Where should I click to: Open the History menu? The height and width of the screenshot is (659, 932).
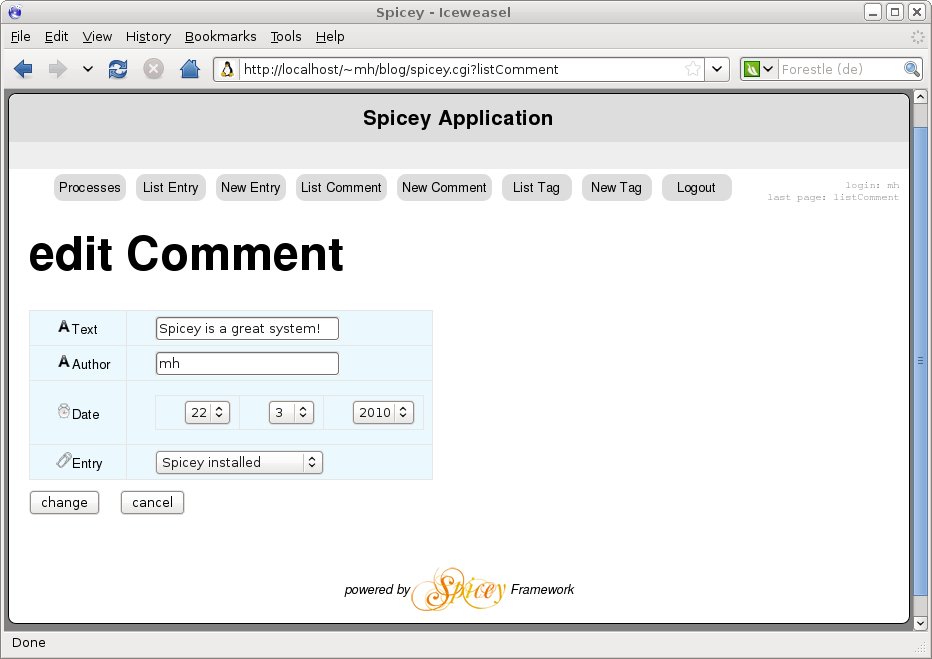(148, 37)
